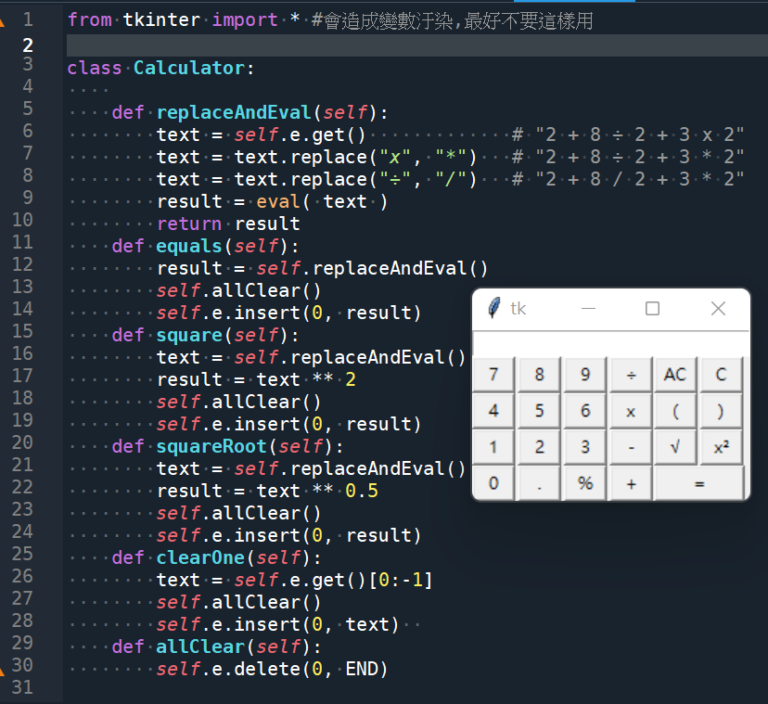Screen dimensions: 768x704
Task: Click '[0:-1]' slice on line 26
Action: (400, 580)
